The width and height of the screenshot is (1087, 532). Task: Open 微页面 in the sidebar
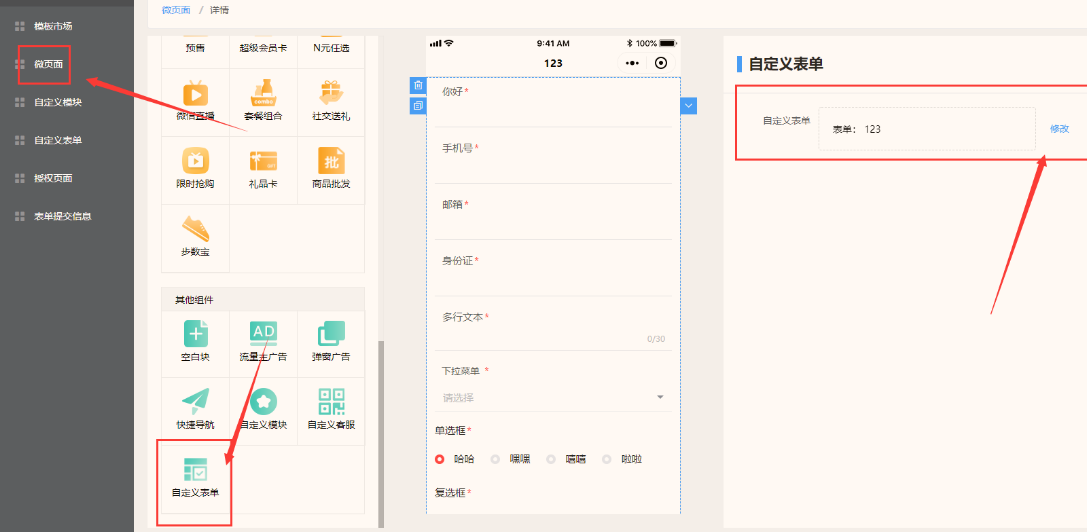point(49,65)
